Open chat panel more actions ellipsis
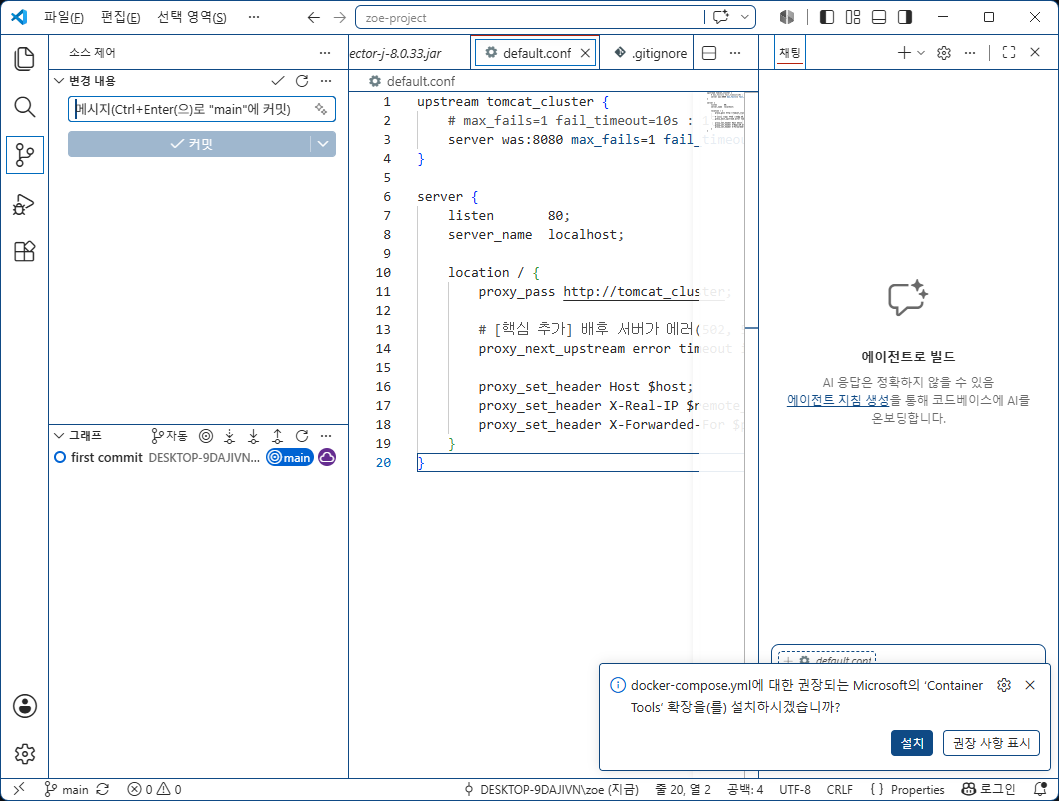The height and width of the screenshot is (801, 1059). 970,53
